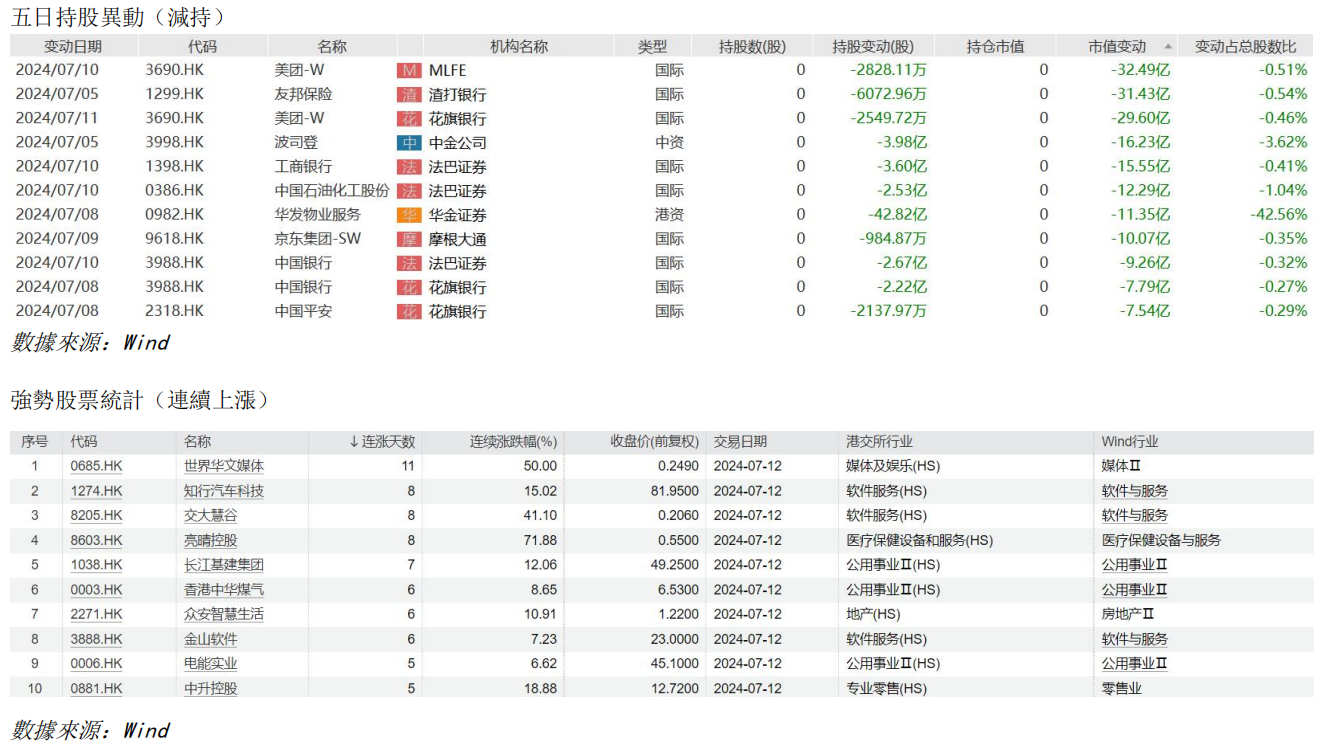Click the 交易日期 column header

pos(741,441)
